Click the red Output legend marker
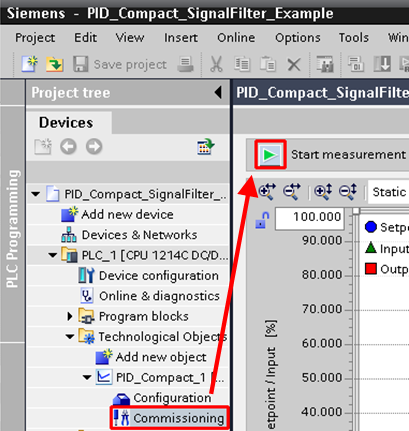 (x=371, y=269)
